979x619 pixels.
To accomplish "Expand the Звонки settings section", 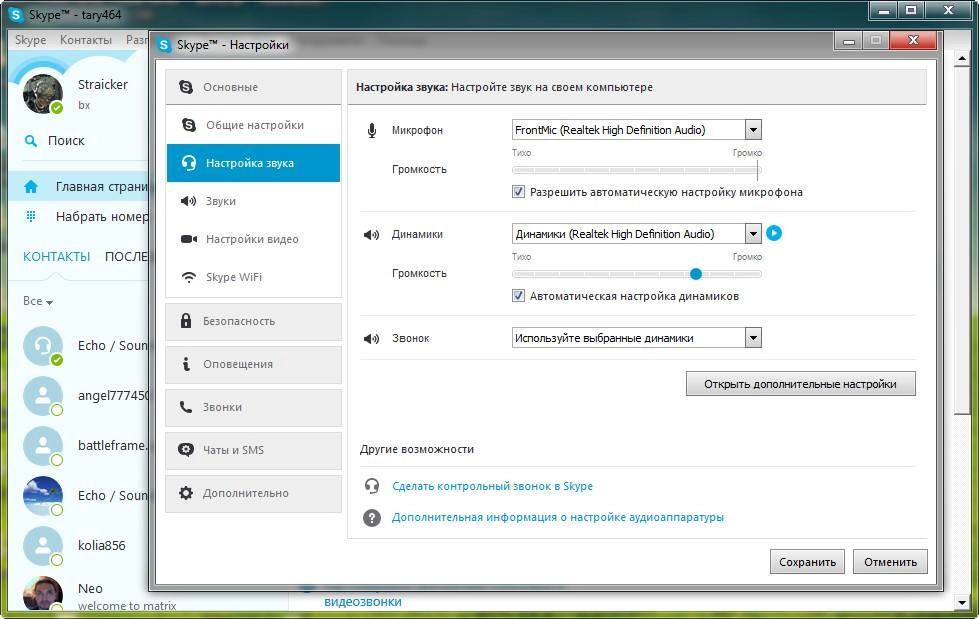I will point(253,407).
